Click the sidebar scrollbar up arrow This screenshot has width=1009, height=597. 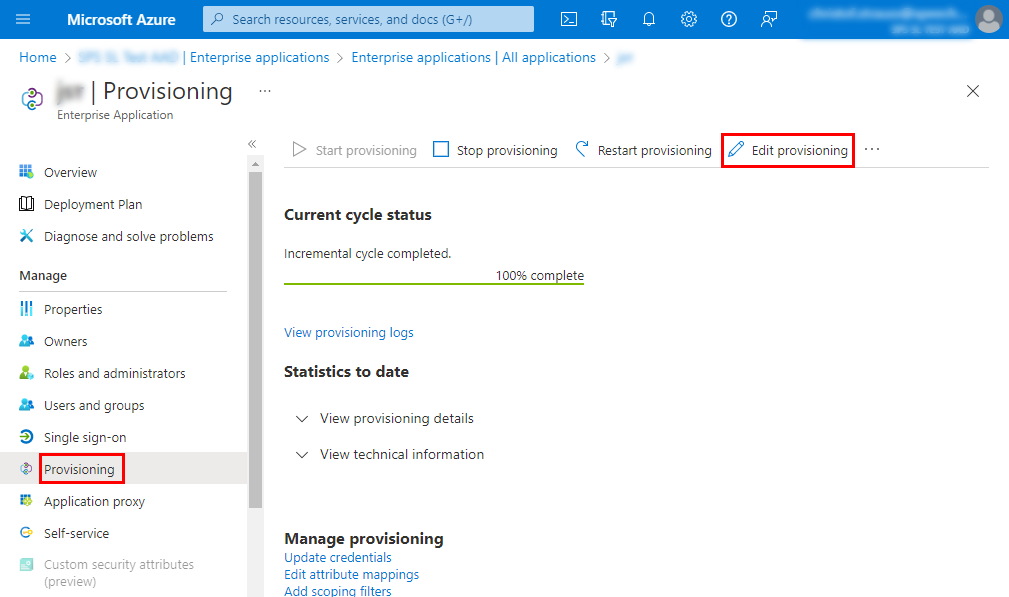tap(255, 165)
